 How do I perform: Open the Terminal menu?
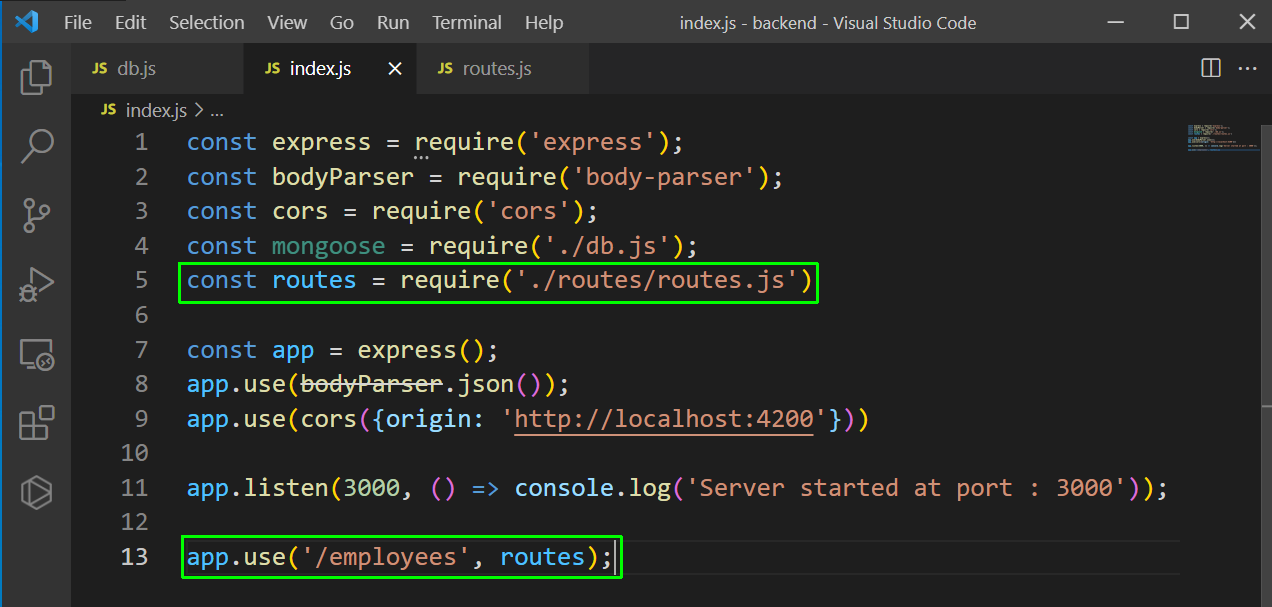pos(467,22)
